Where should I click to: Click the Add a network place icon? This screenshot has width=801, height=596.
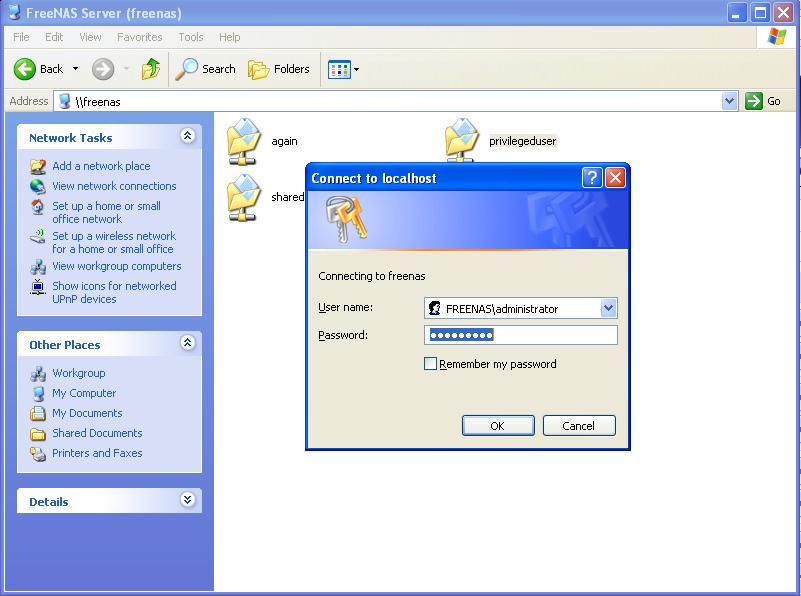pos(38,166)
